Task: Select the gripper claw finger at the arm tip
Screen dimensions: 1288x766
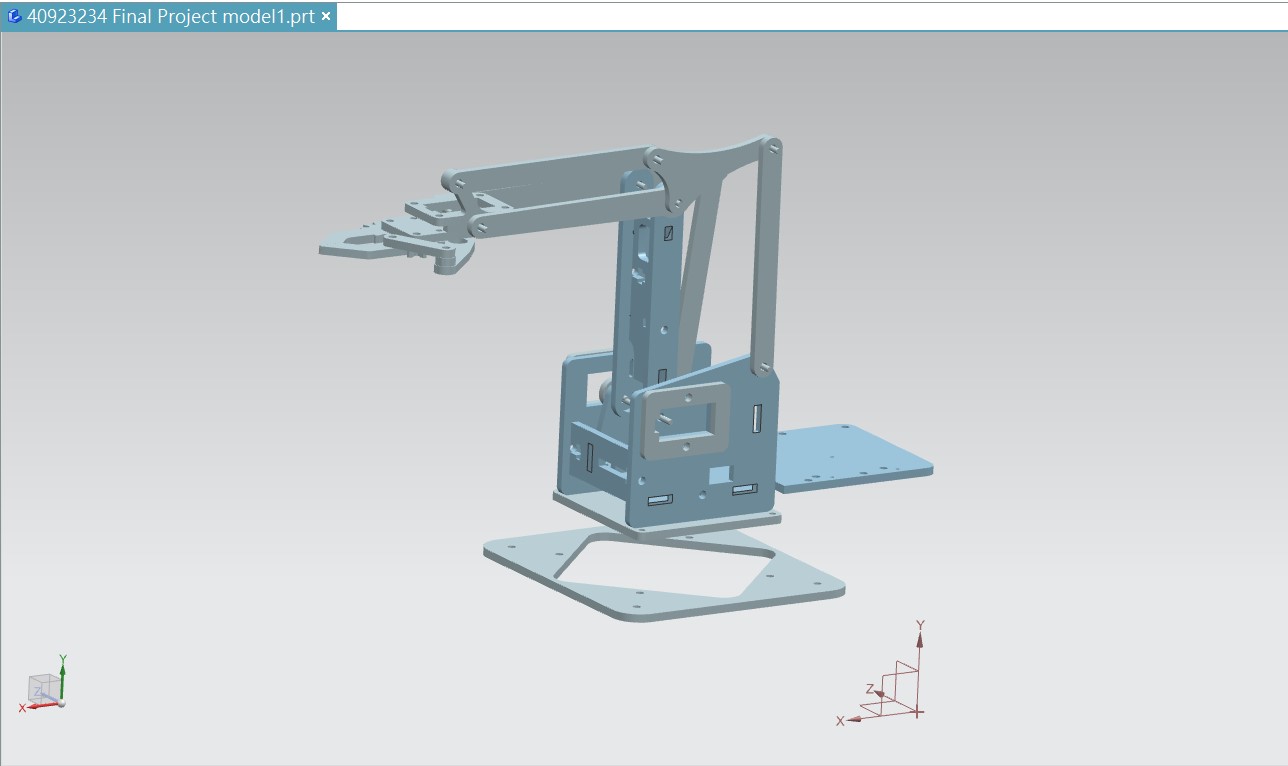Action: [x=355, y=244]
